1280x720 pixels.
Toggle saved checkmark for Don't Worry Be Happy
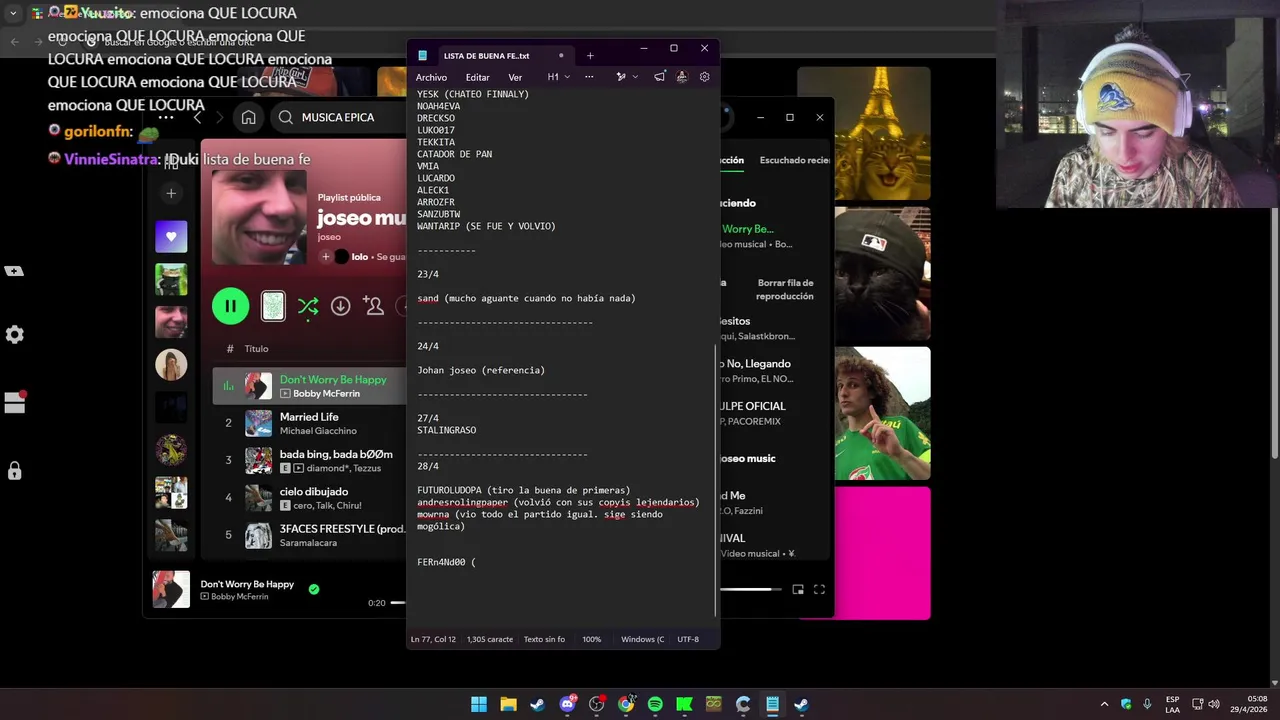coord(314,589)
